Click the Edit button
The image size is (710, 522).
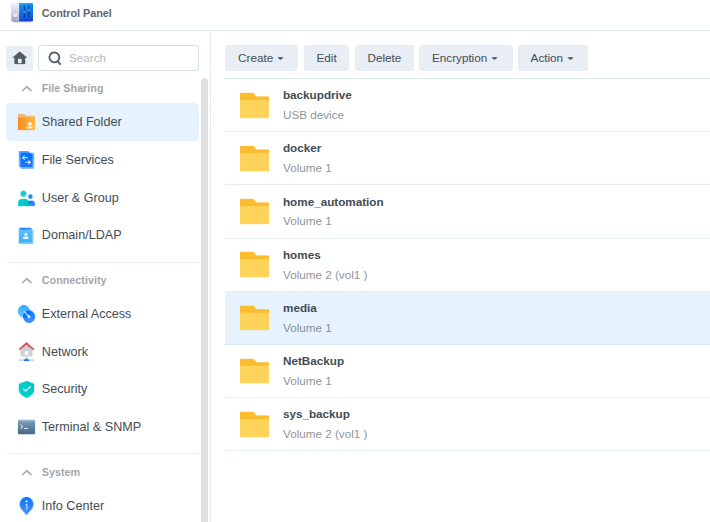coord(326,58)
